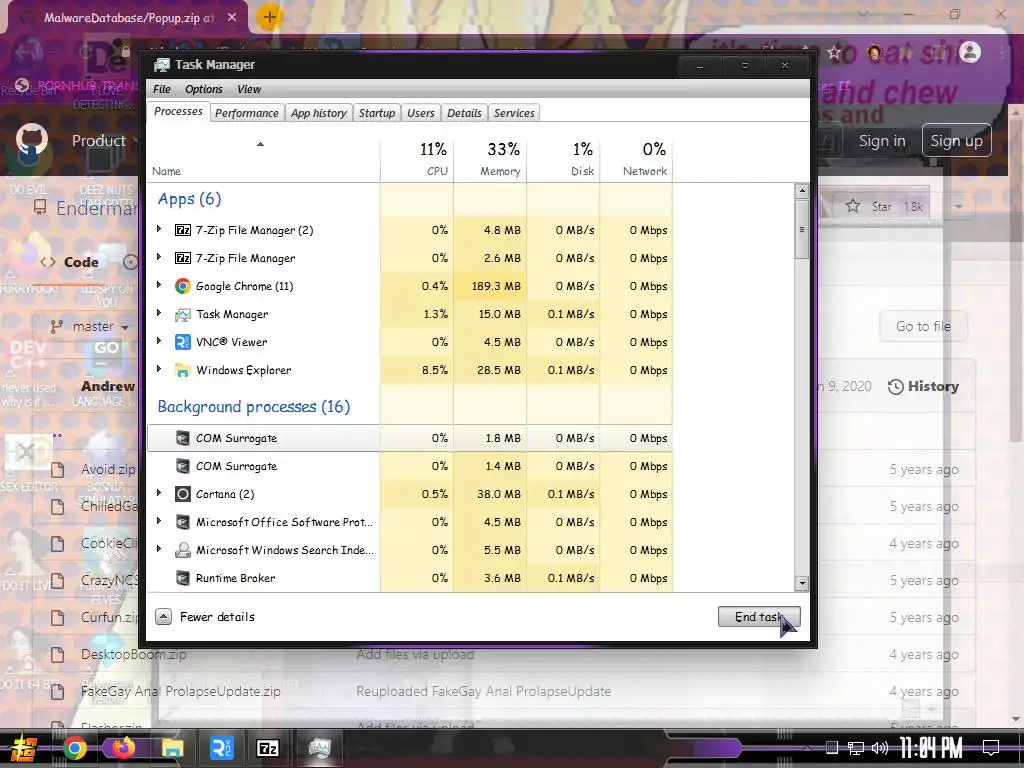Viewport: 1024px width, 768px height.
Task: Click the End task button
Action: (758, 616)
